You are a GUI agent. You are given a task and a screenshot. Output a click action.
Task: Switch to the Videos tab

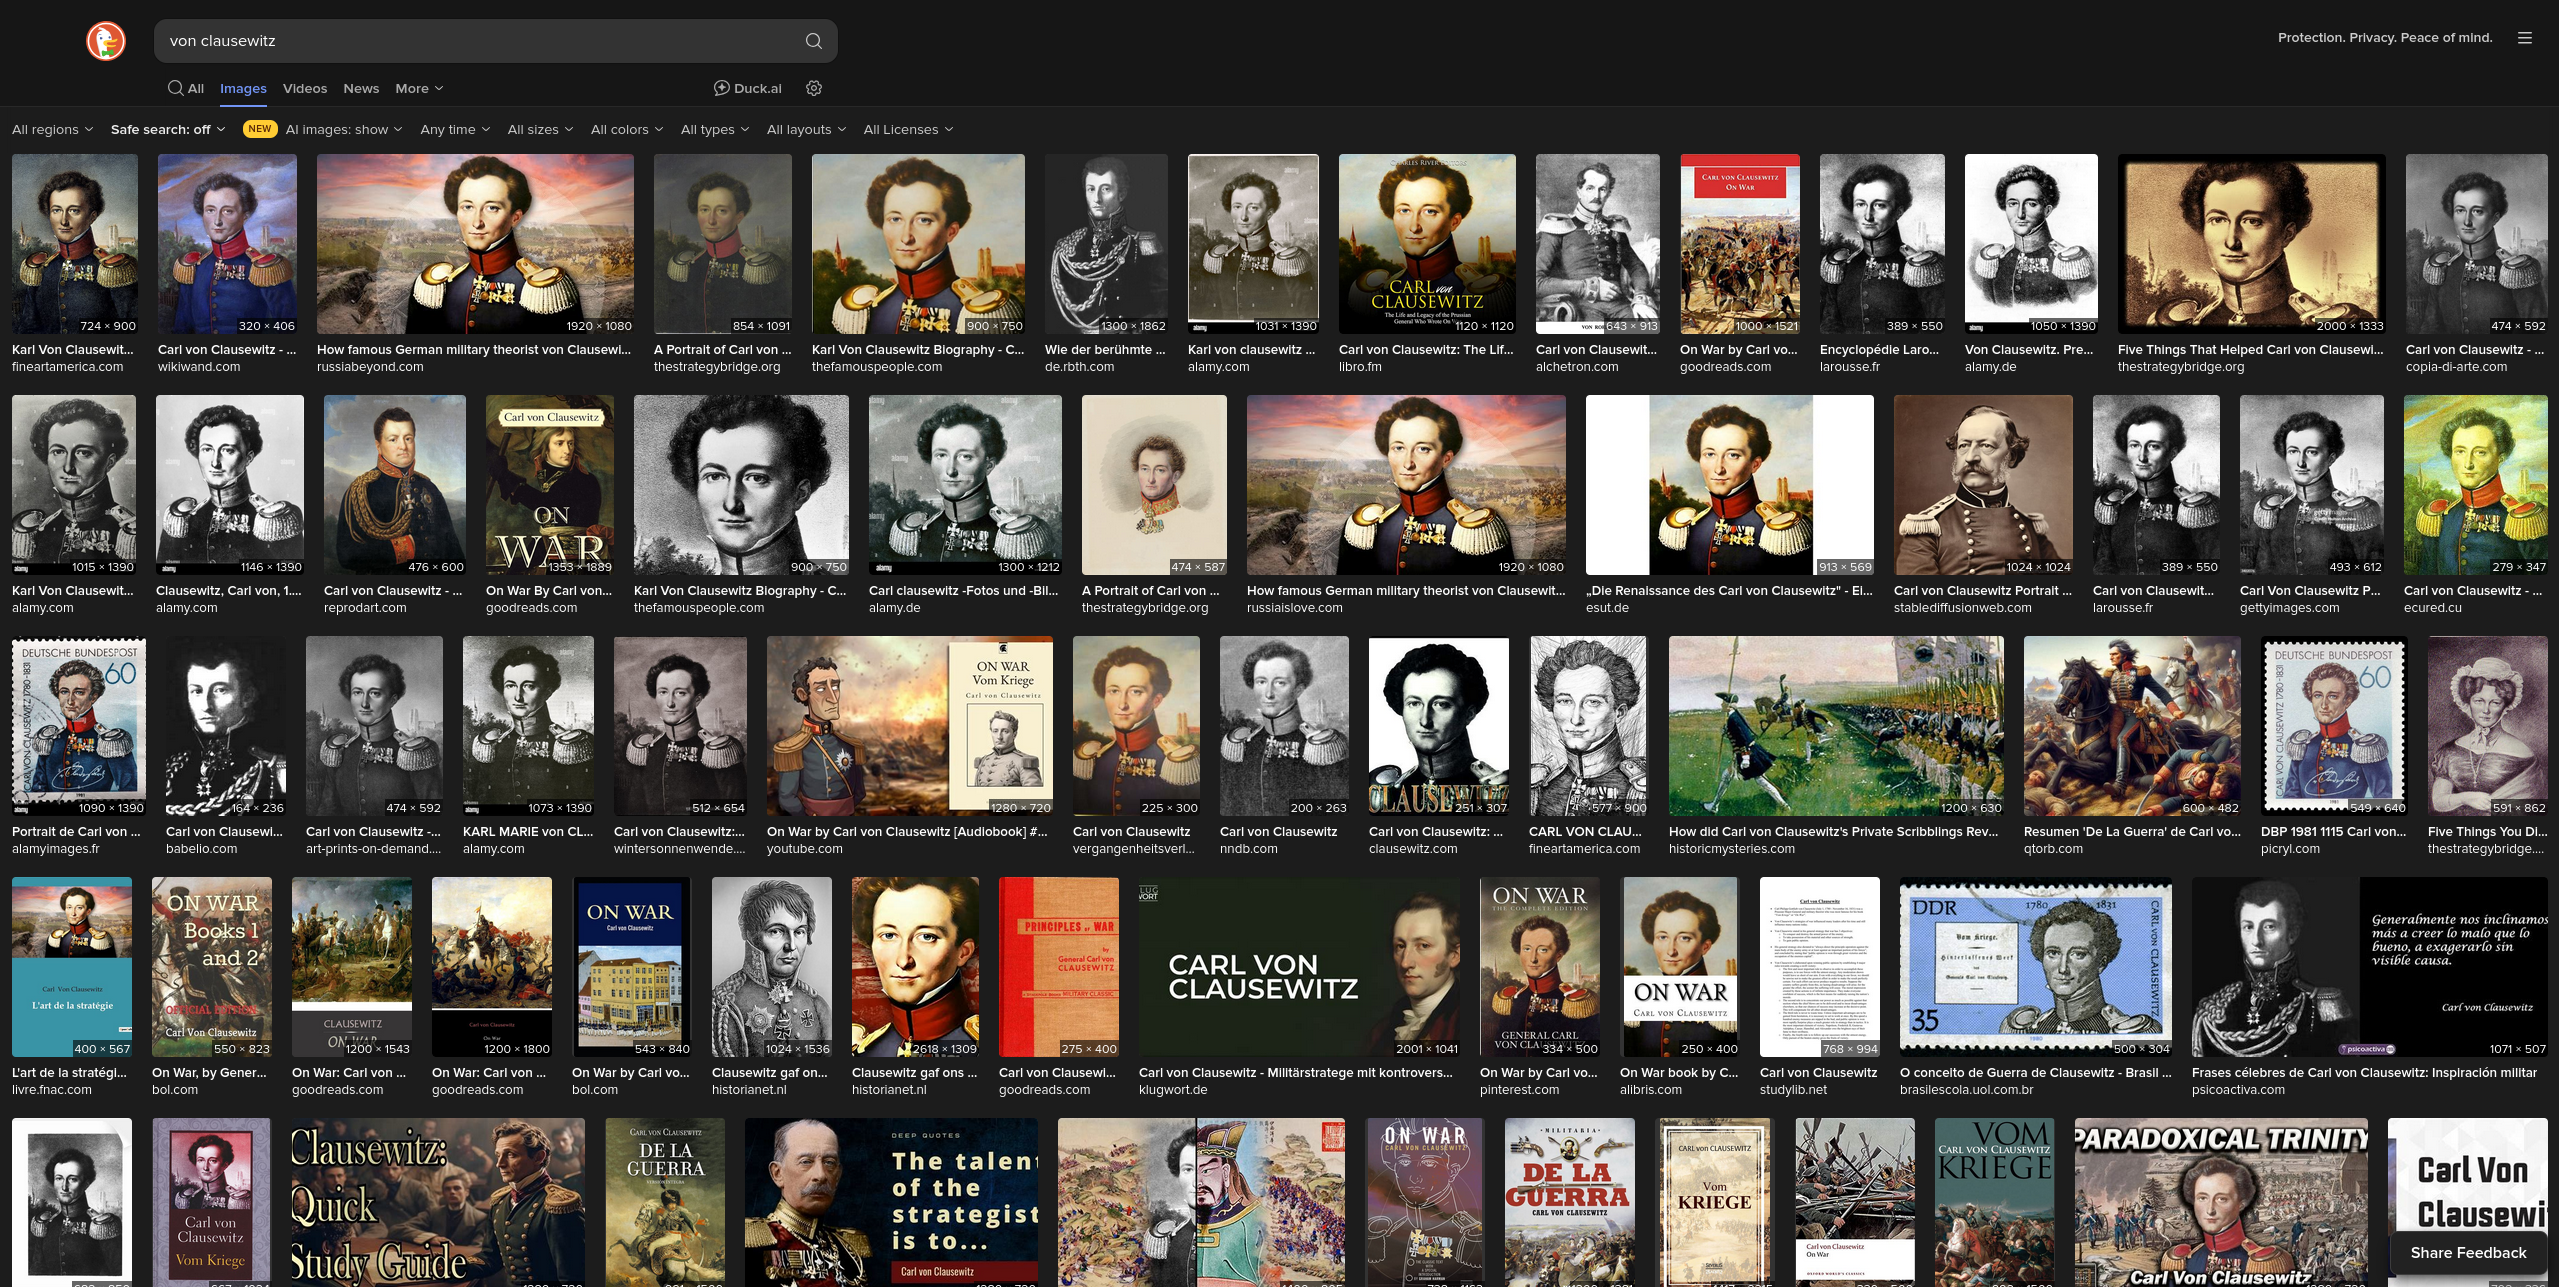[305, 88]
